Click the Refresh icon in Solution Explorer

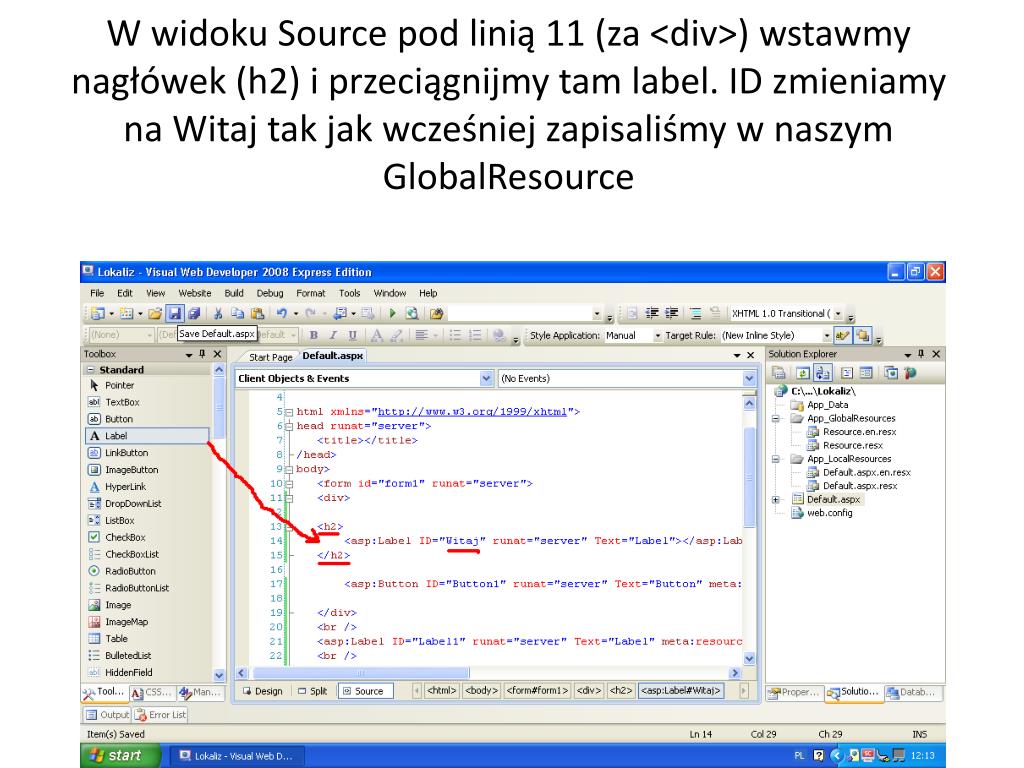[802, 373]
